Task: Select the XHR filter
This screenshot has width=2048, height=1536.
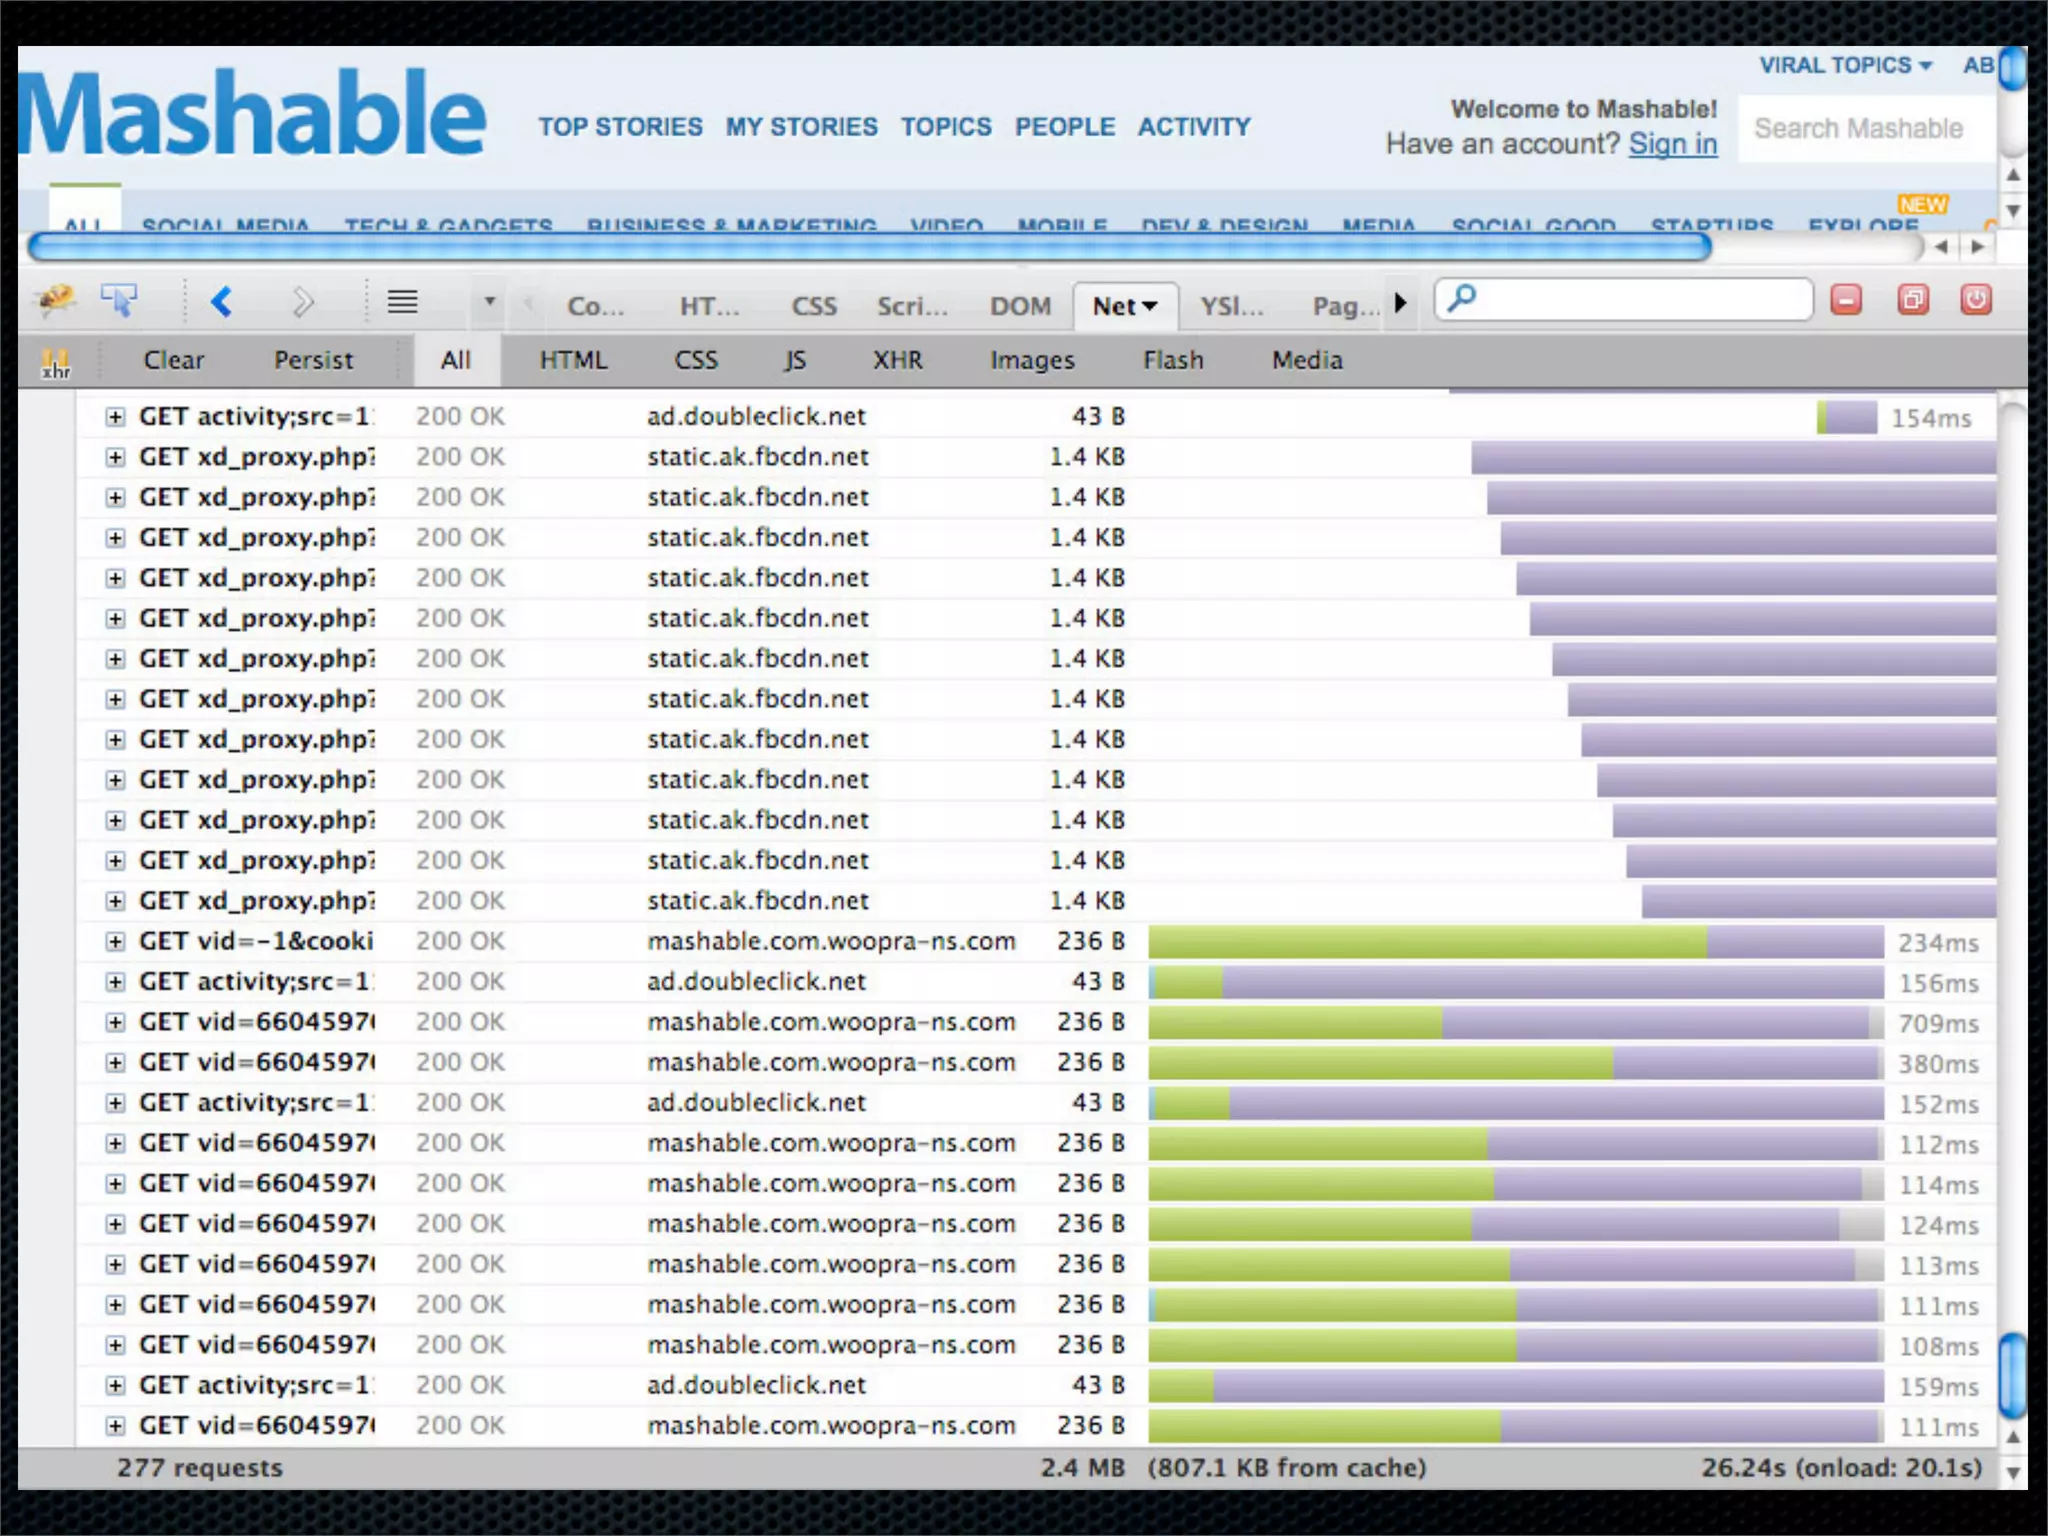Action: (897, 360)
